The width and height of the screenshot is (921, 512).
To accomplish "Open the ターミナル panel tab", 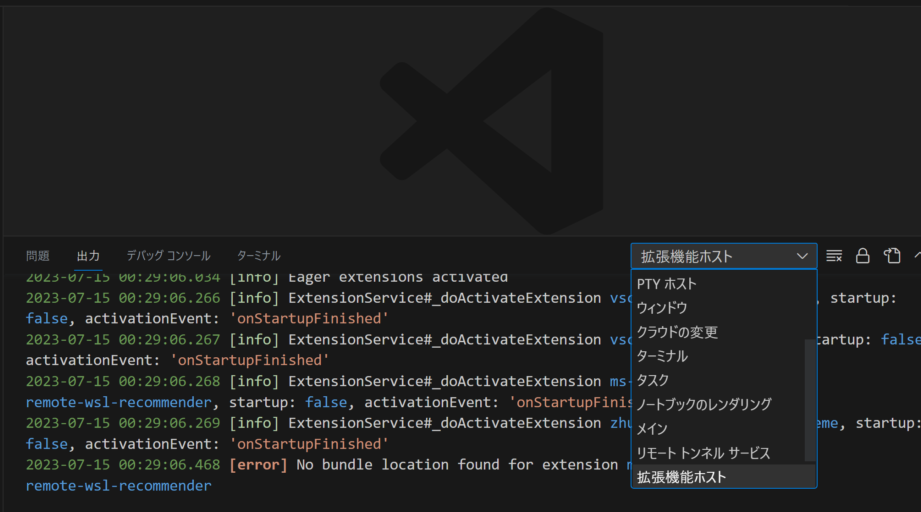I will tap(258, 256).
